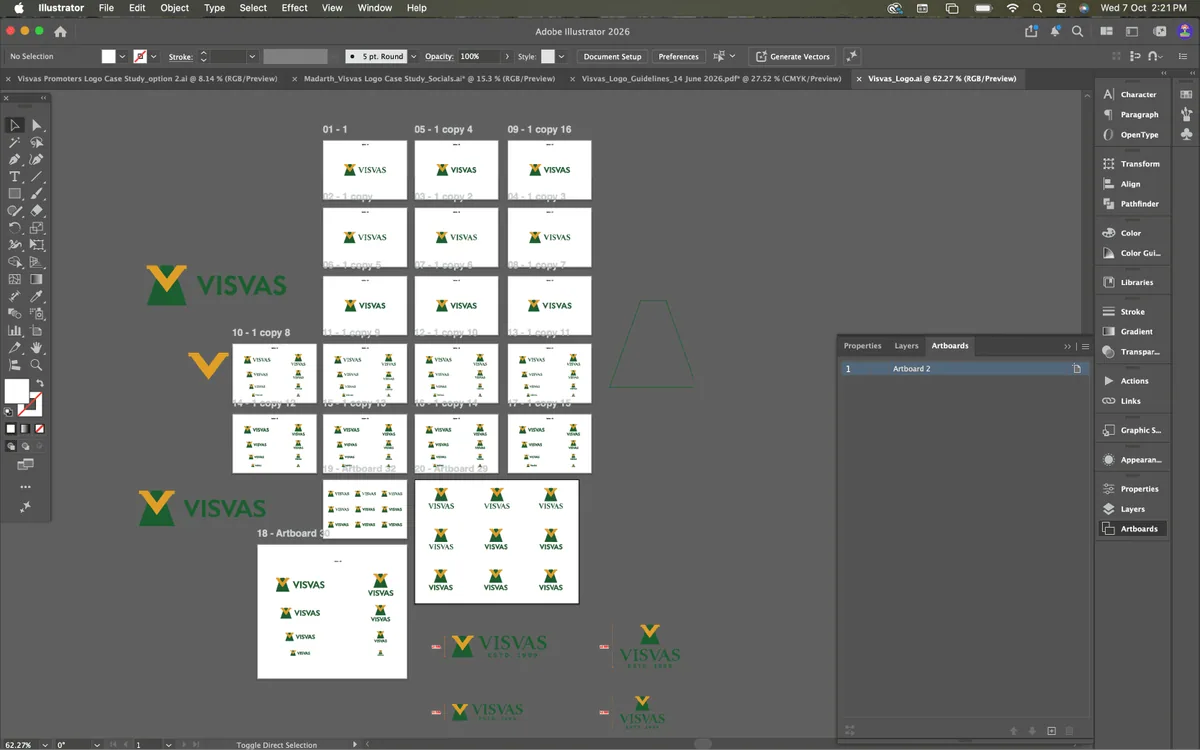Open the rotation angle dropdown in status bar
Viewport: 1200px width, 750px height.
tap(97, 745)
